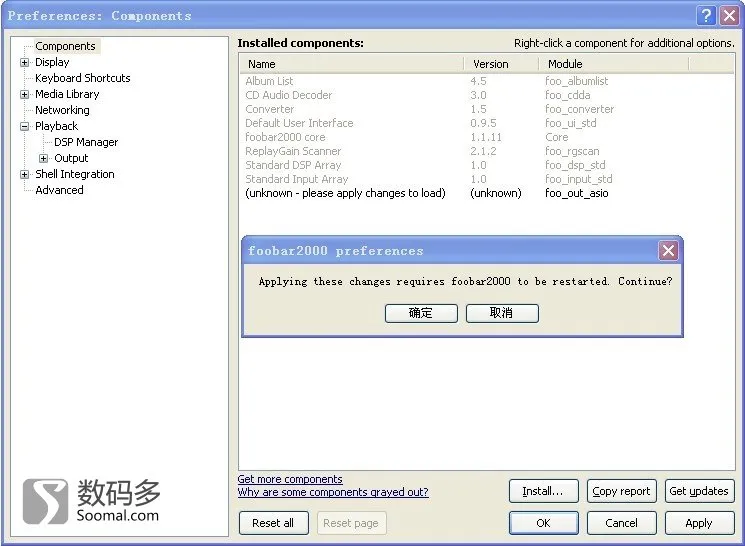
Task: Open the Keyboard Shortcuts page
Action: tap(83, 78)
